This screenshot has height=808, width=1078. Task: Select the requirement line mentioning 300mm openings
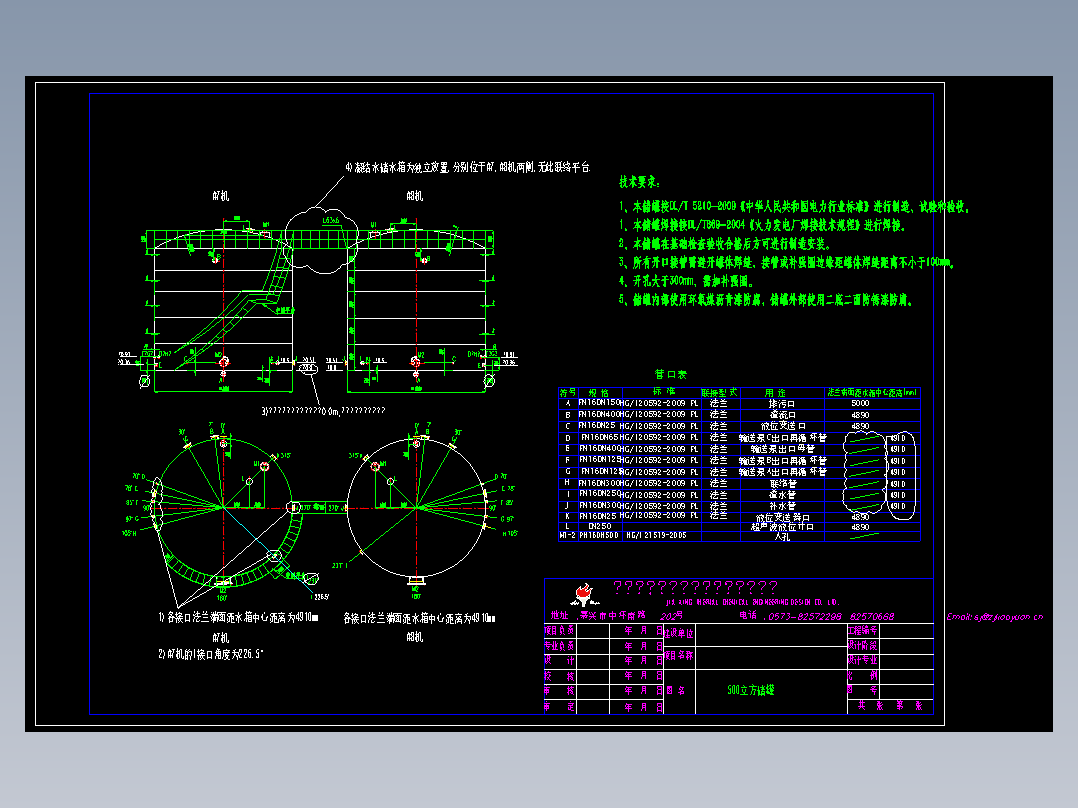coord(686,281)
